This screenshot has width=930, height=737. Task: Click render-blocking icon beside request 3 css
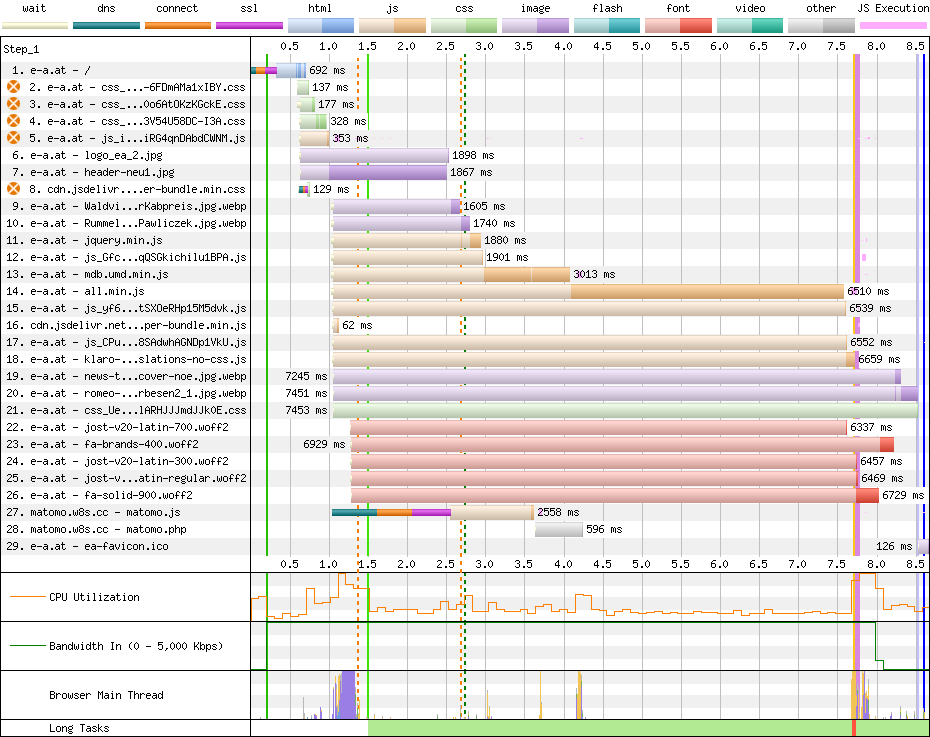pyautogui.click(x=14, y=104)
